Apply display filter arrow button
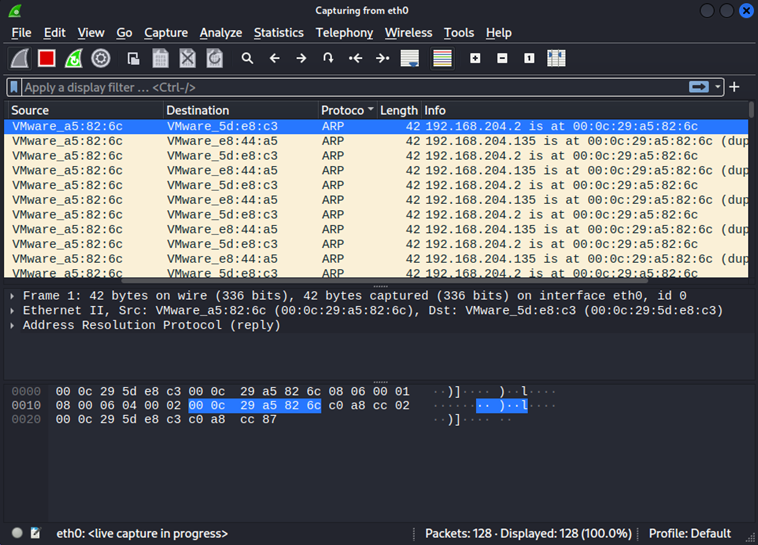758x545 pixels. click(699, 88)
